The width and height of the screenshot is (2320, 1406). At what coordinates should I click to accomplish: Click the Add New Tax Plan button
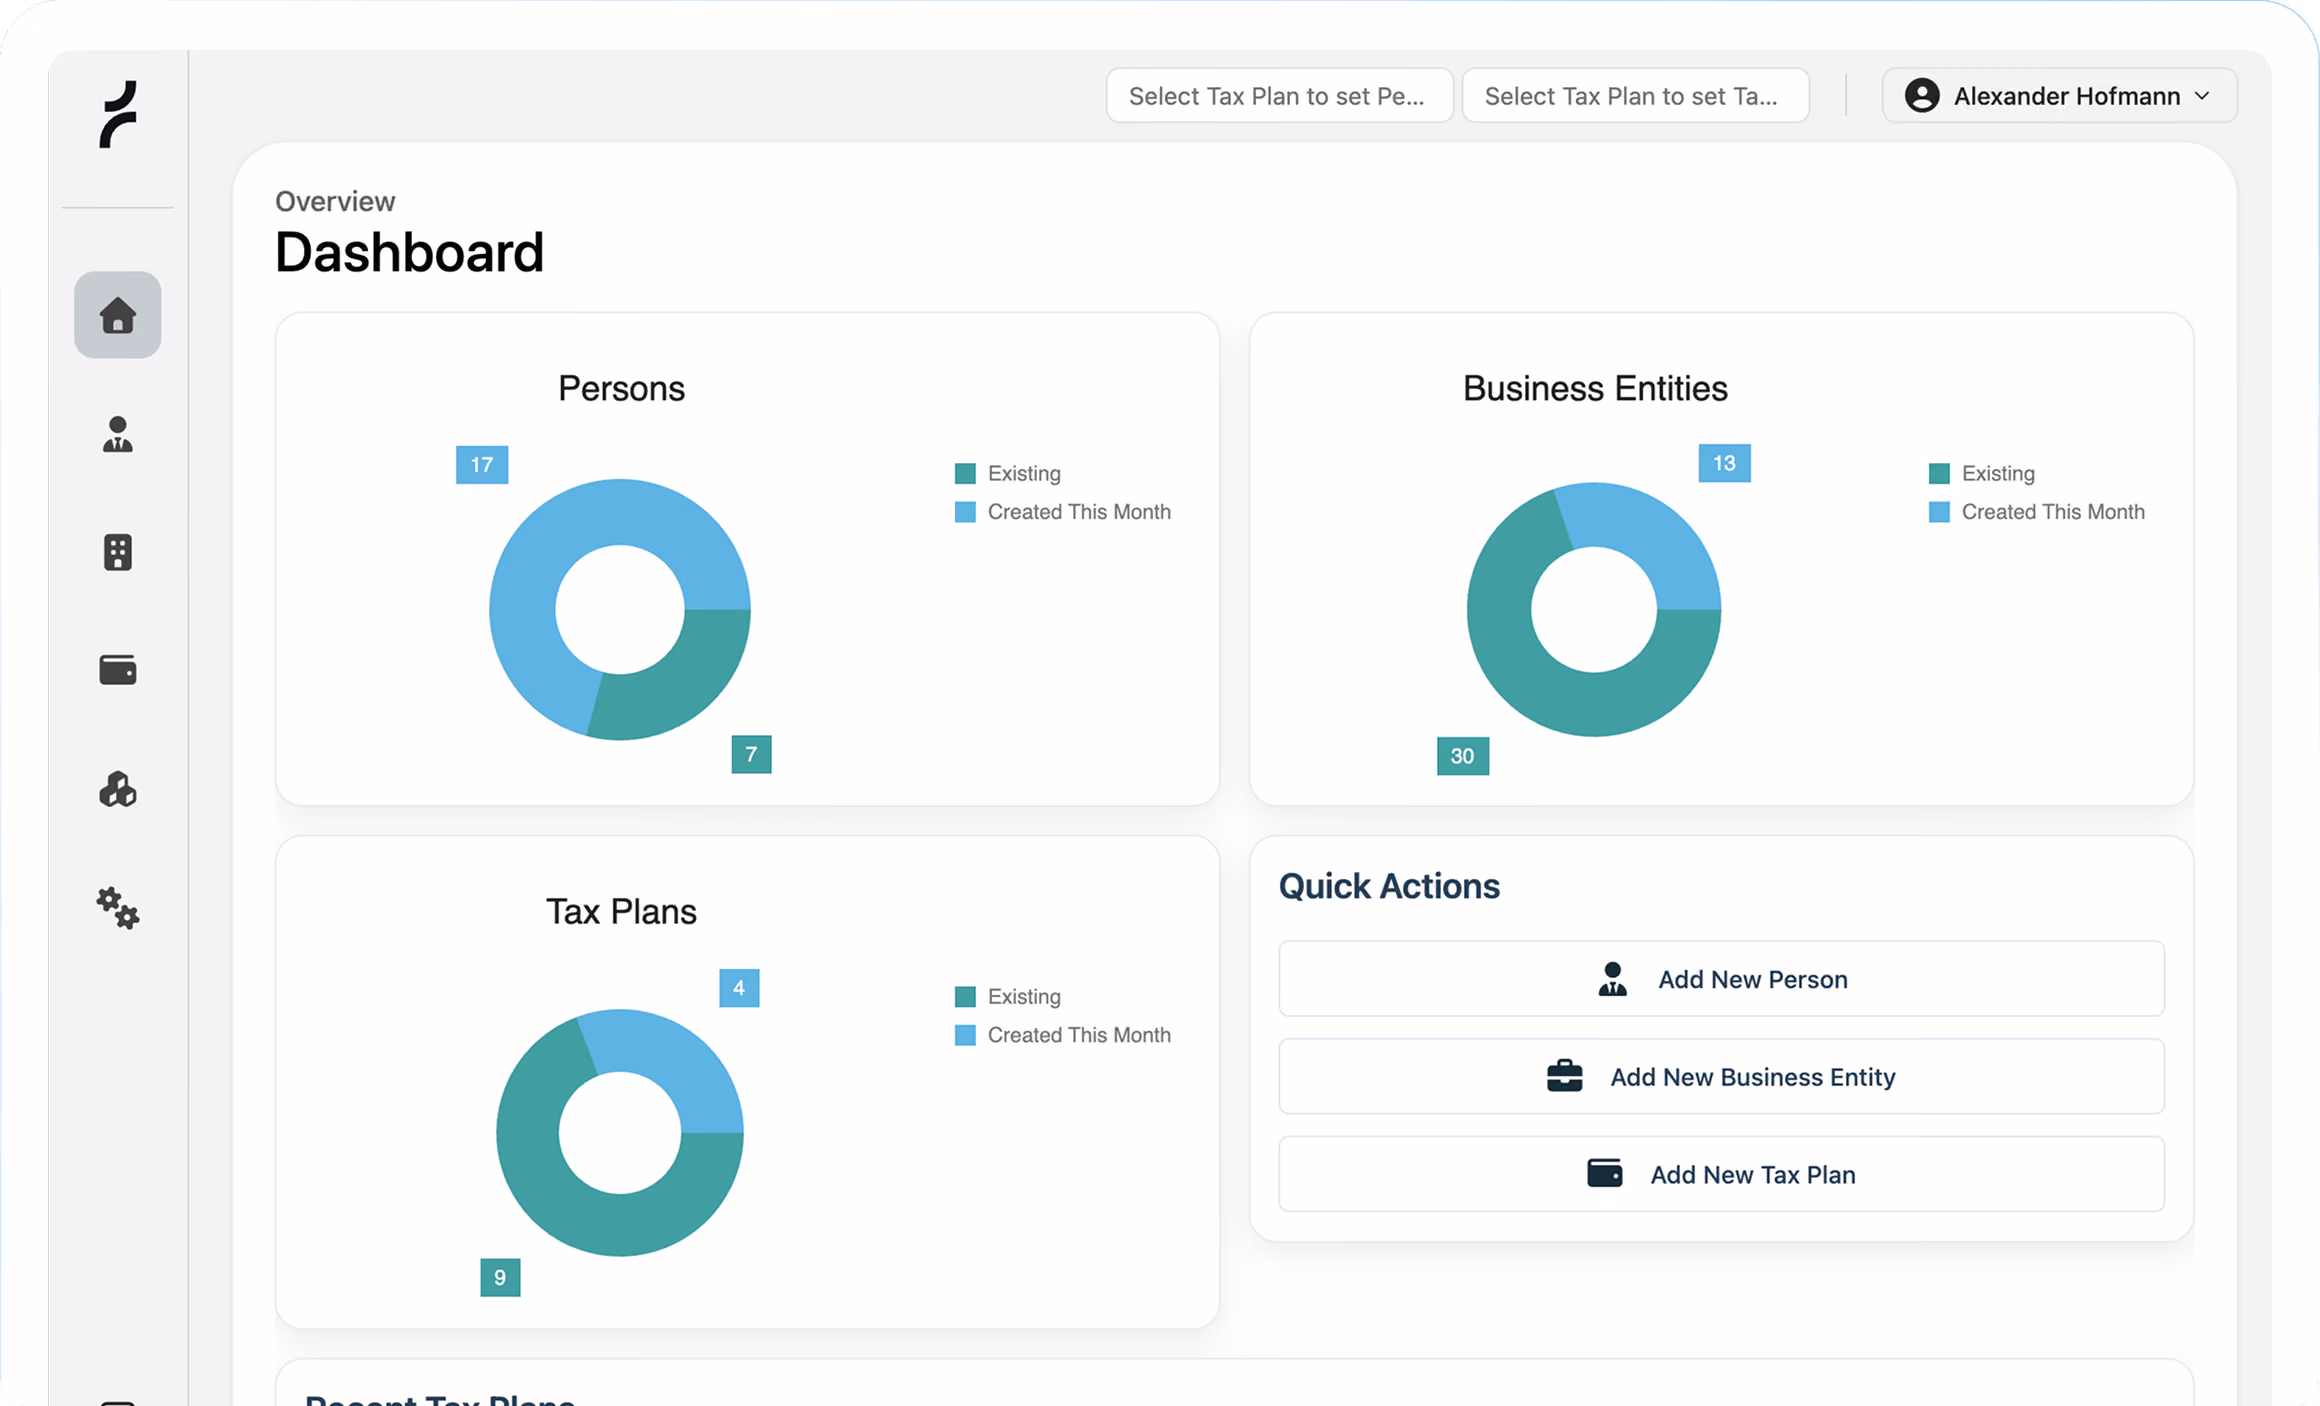1721,1173
